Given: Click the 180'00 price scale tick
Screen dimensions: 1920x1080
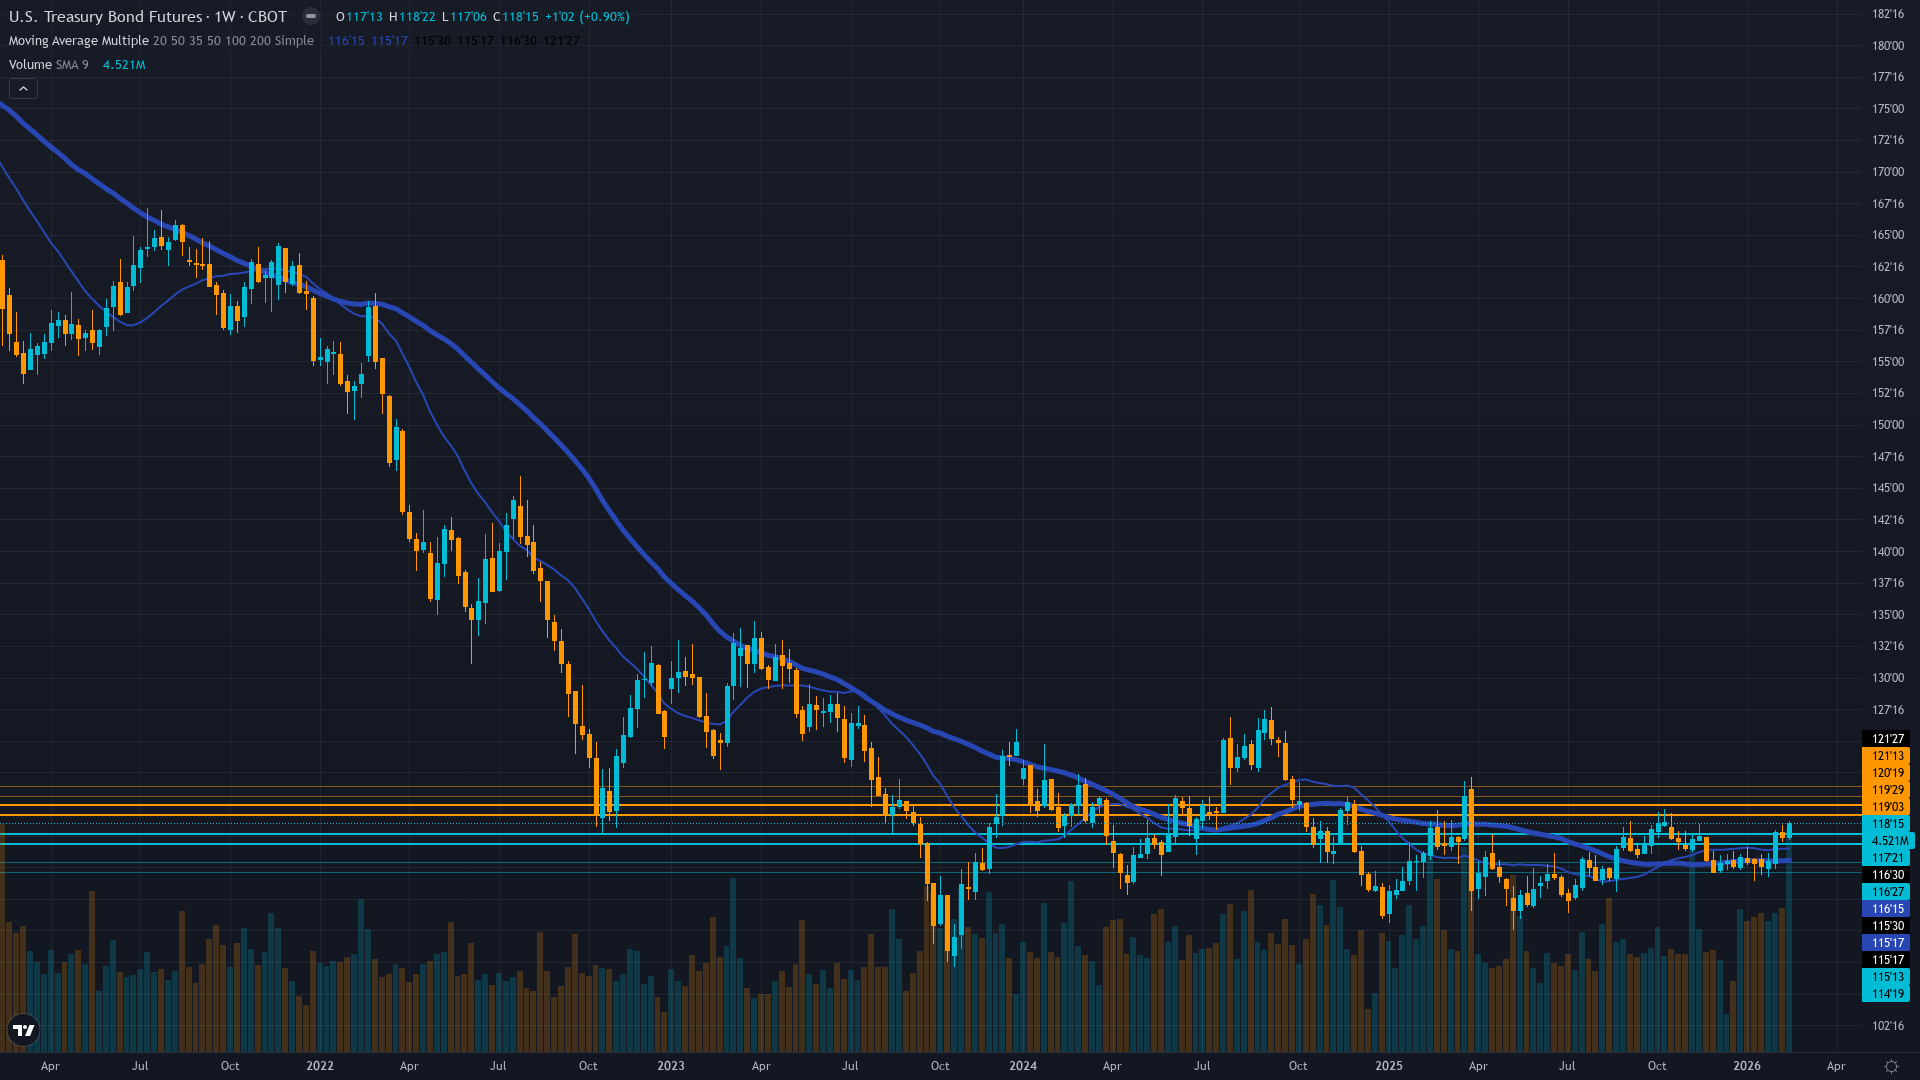Looking at the screenshot, I should pos(1888,46).
